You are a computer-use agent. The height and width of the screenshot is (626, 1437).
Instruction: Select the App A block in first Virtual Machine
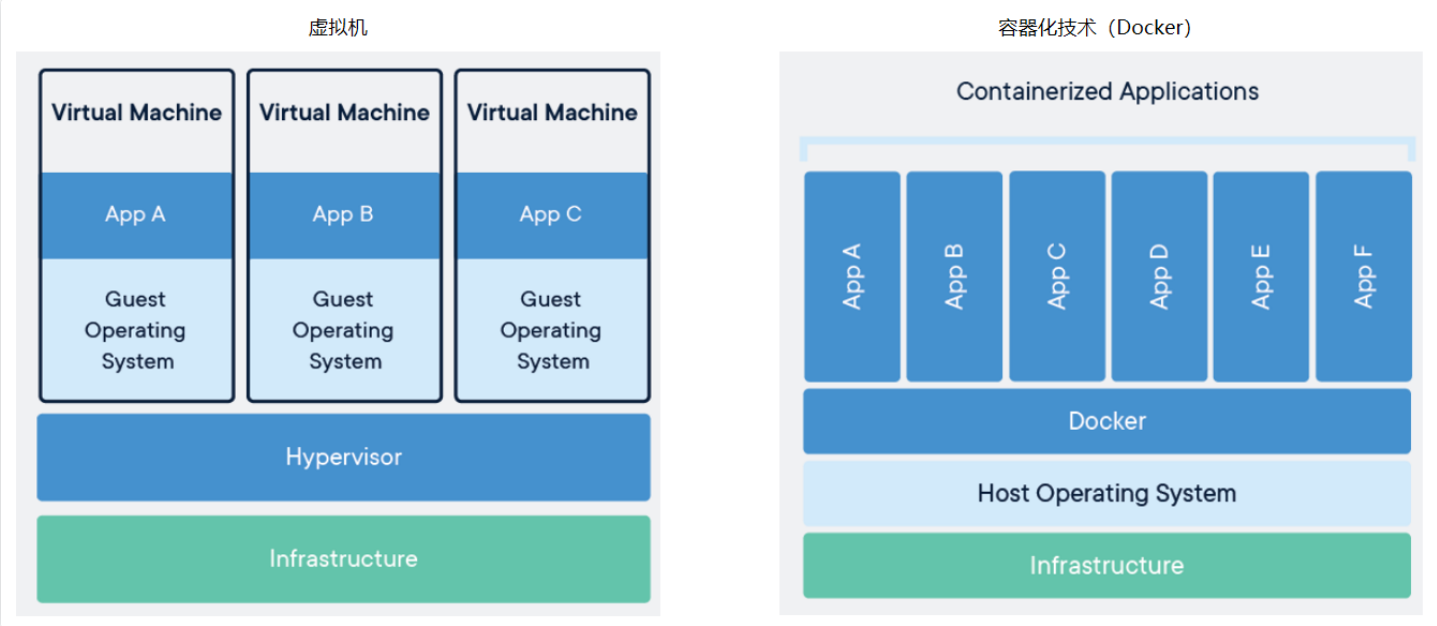tap(136, 215)
